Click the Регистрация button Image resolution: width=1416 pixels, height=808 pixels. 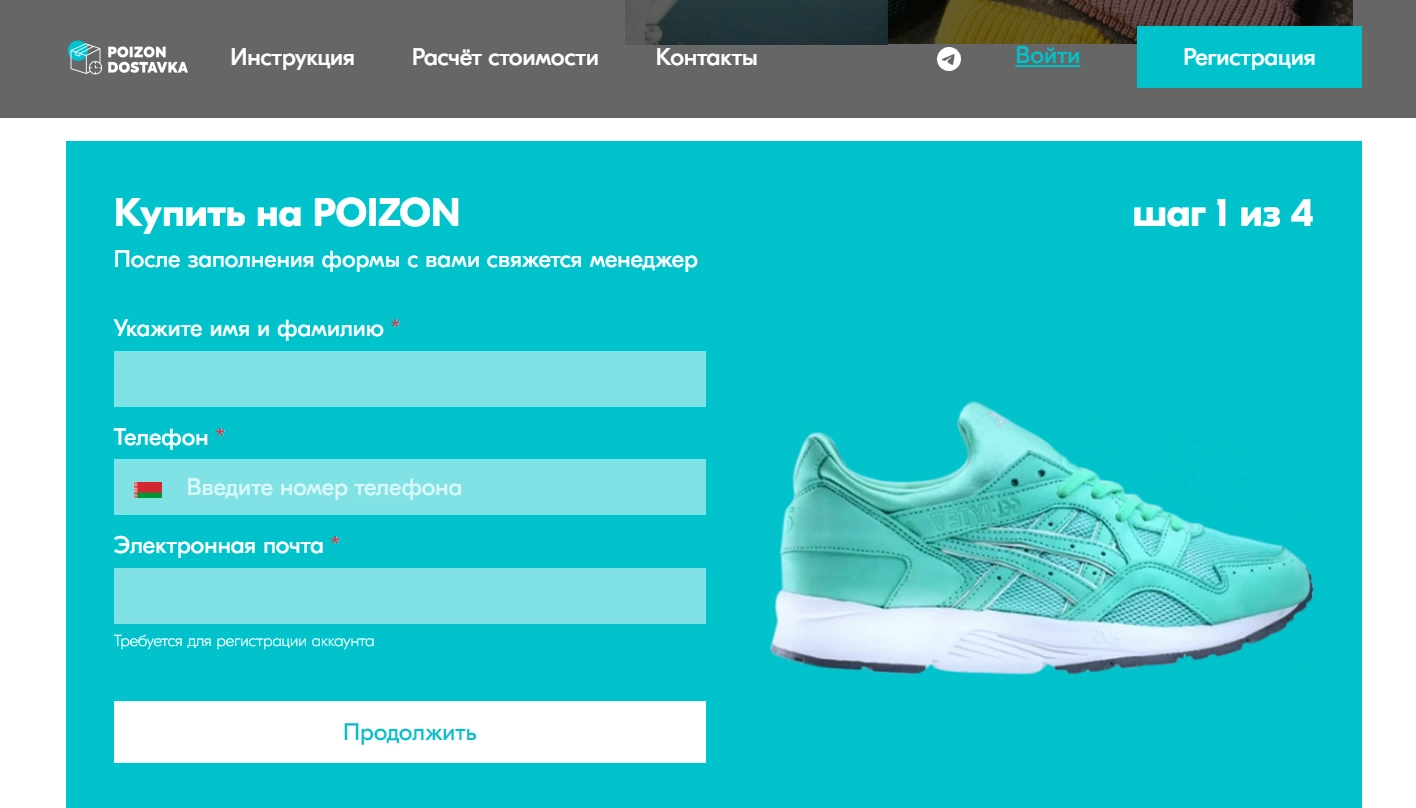pos(1249,57)
